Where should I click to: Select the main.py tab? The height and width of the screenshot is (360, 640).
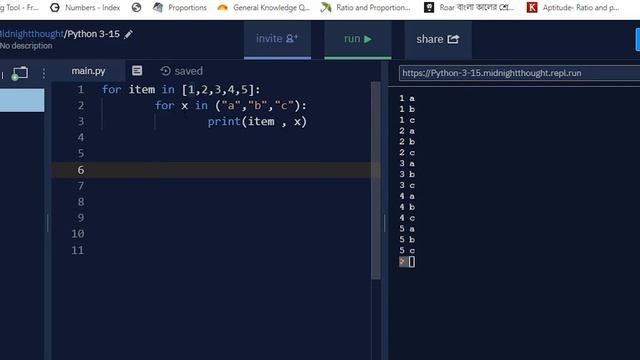[88, 71]
